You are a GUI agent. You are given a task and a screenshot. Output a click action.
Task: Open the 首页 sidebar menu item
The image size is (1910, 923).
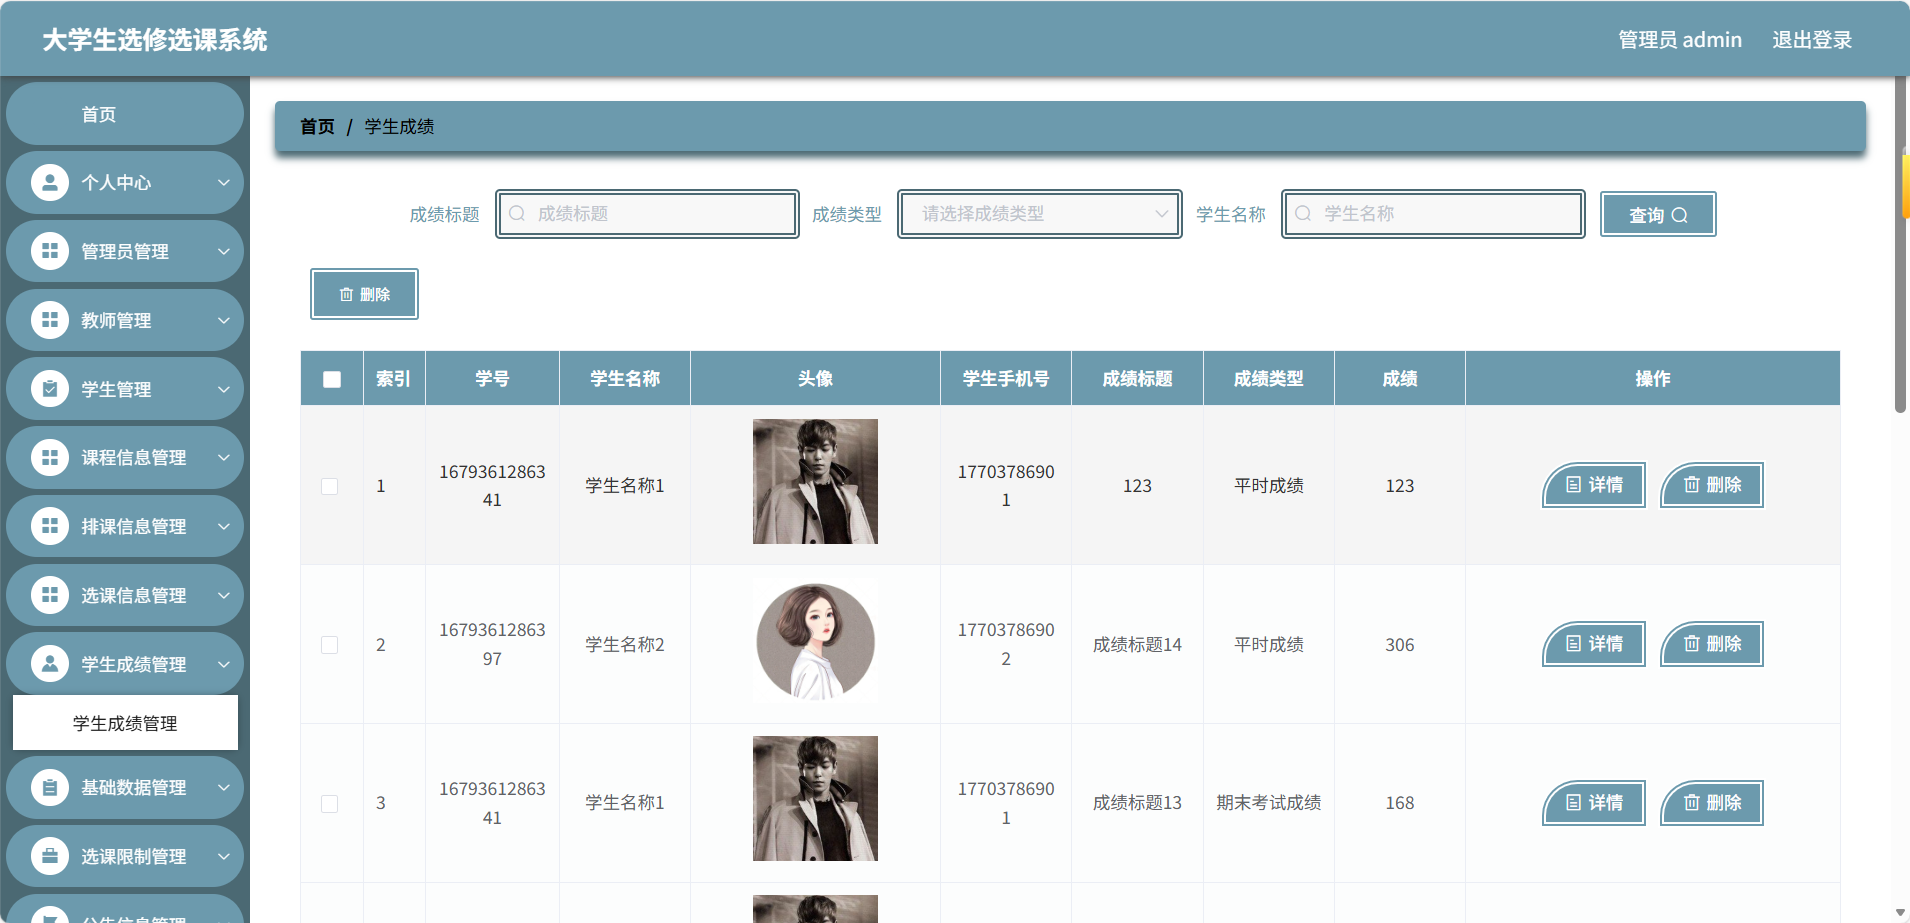pos(125,114)
